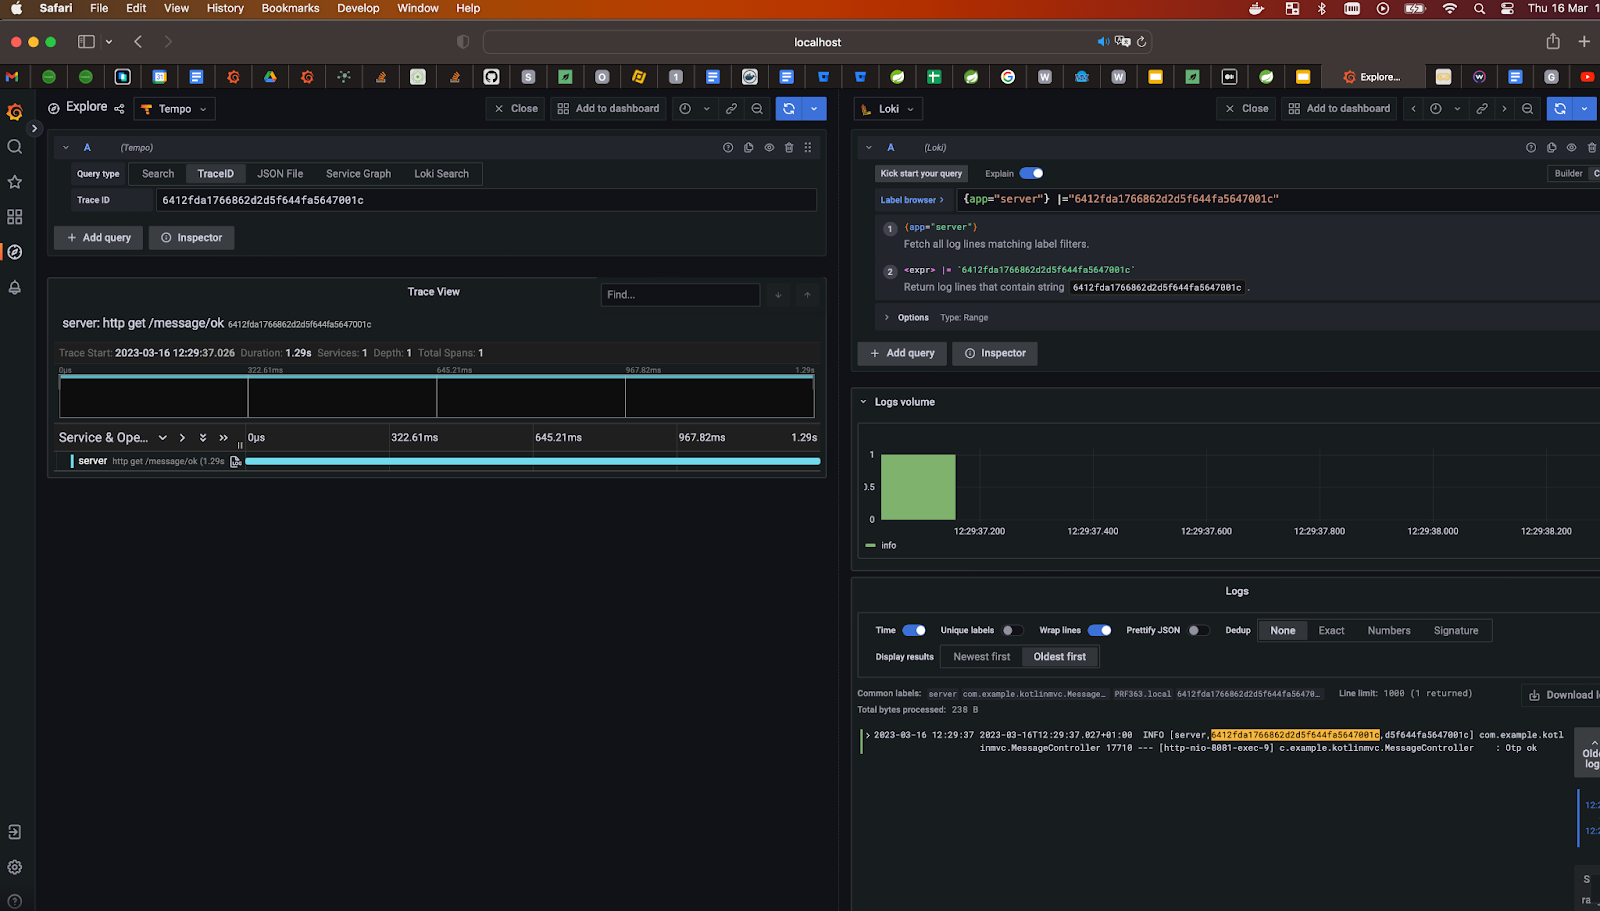Open the alerting bell icon
The height and width of the screenshot is (911, 1600).
14,288
